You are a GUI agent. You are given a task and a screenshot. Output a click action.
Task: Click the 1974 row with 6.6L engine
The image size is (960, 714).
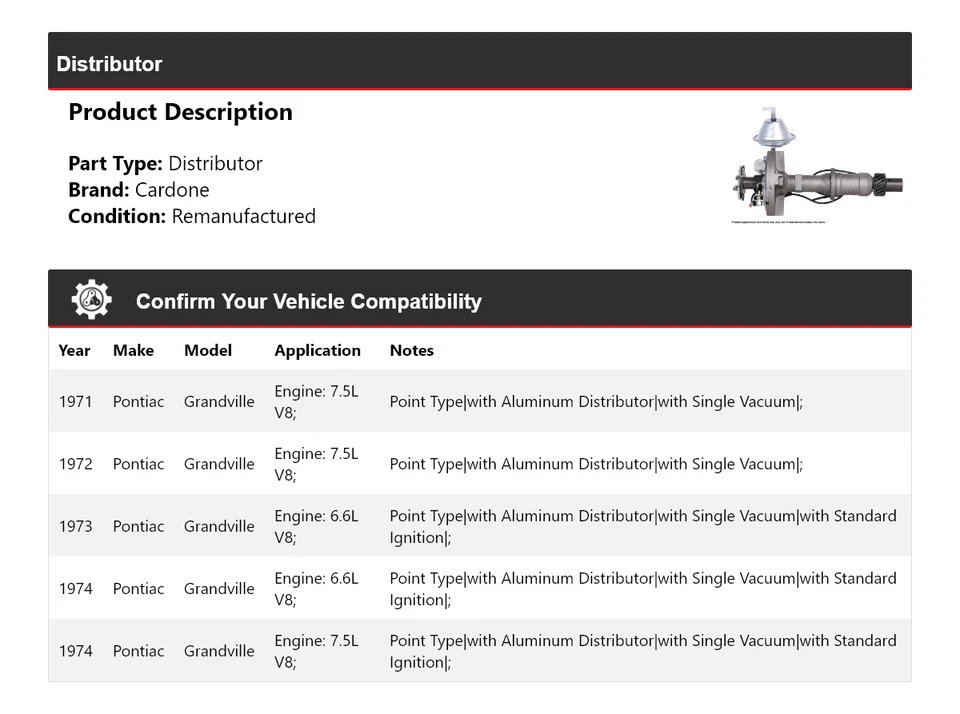480,588
